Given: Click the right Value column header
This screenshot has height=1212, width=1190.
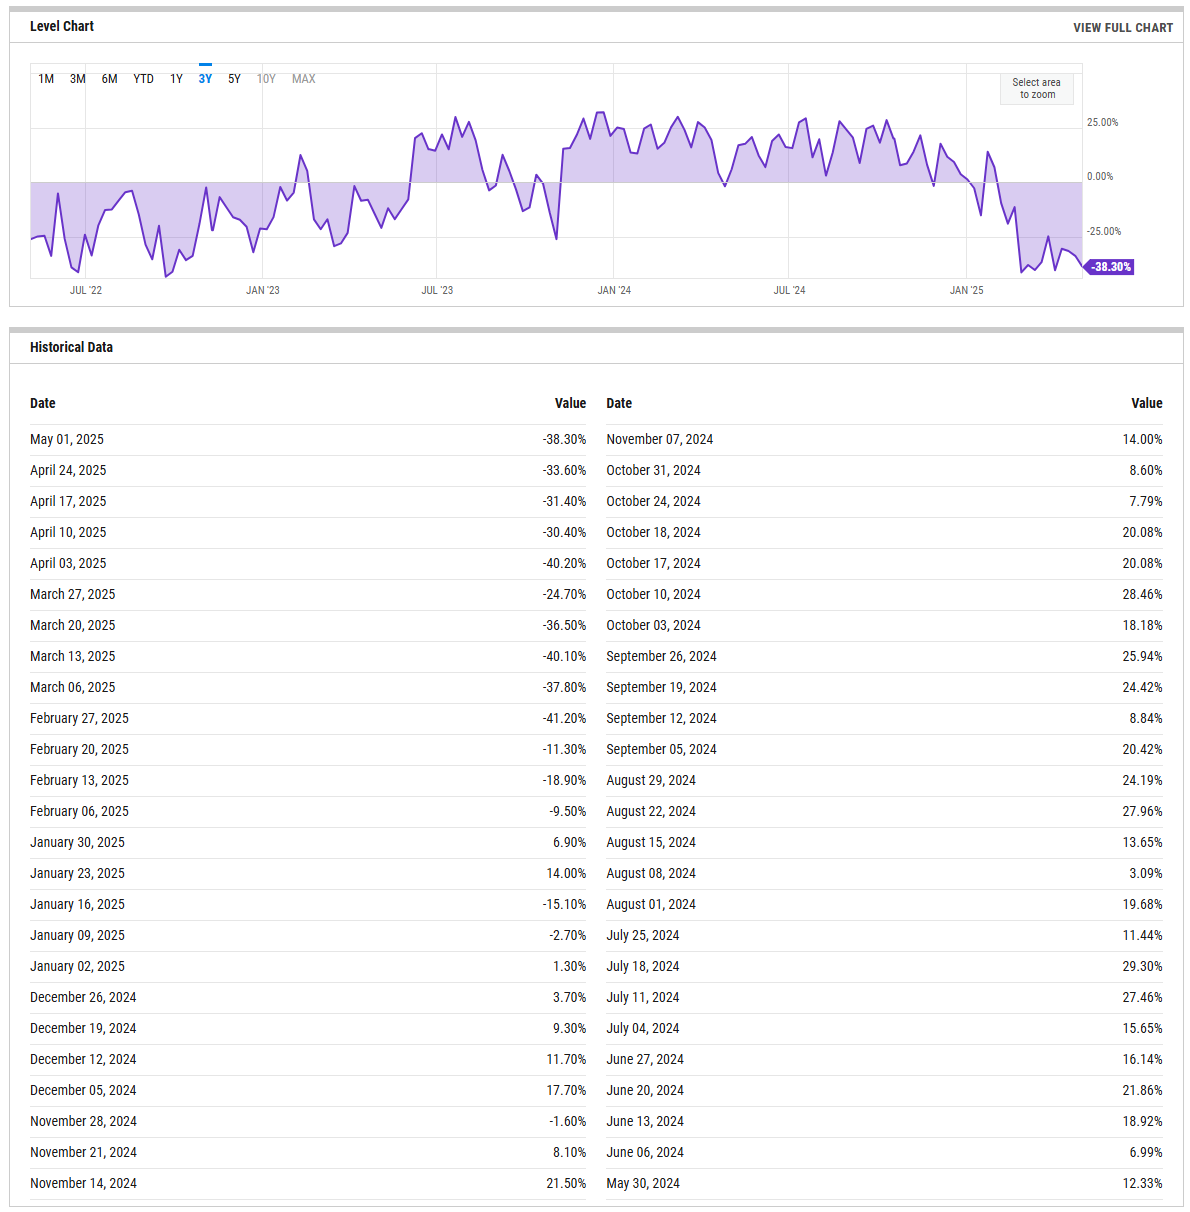Looking at the screenshot, I should (1147, 404).
